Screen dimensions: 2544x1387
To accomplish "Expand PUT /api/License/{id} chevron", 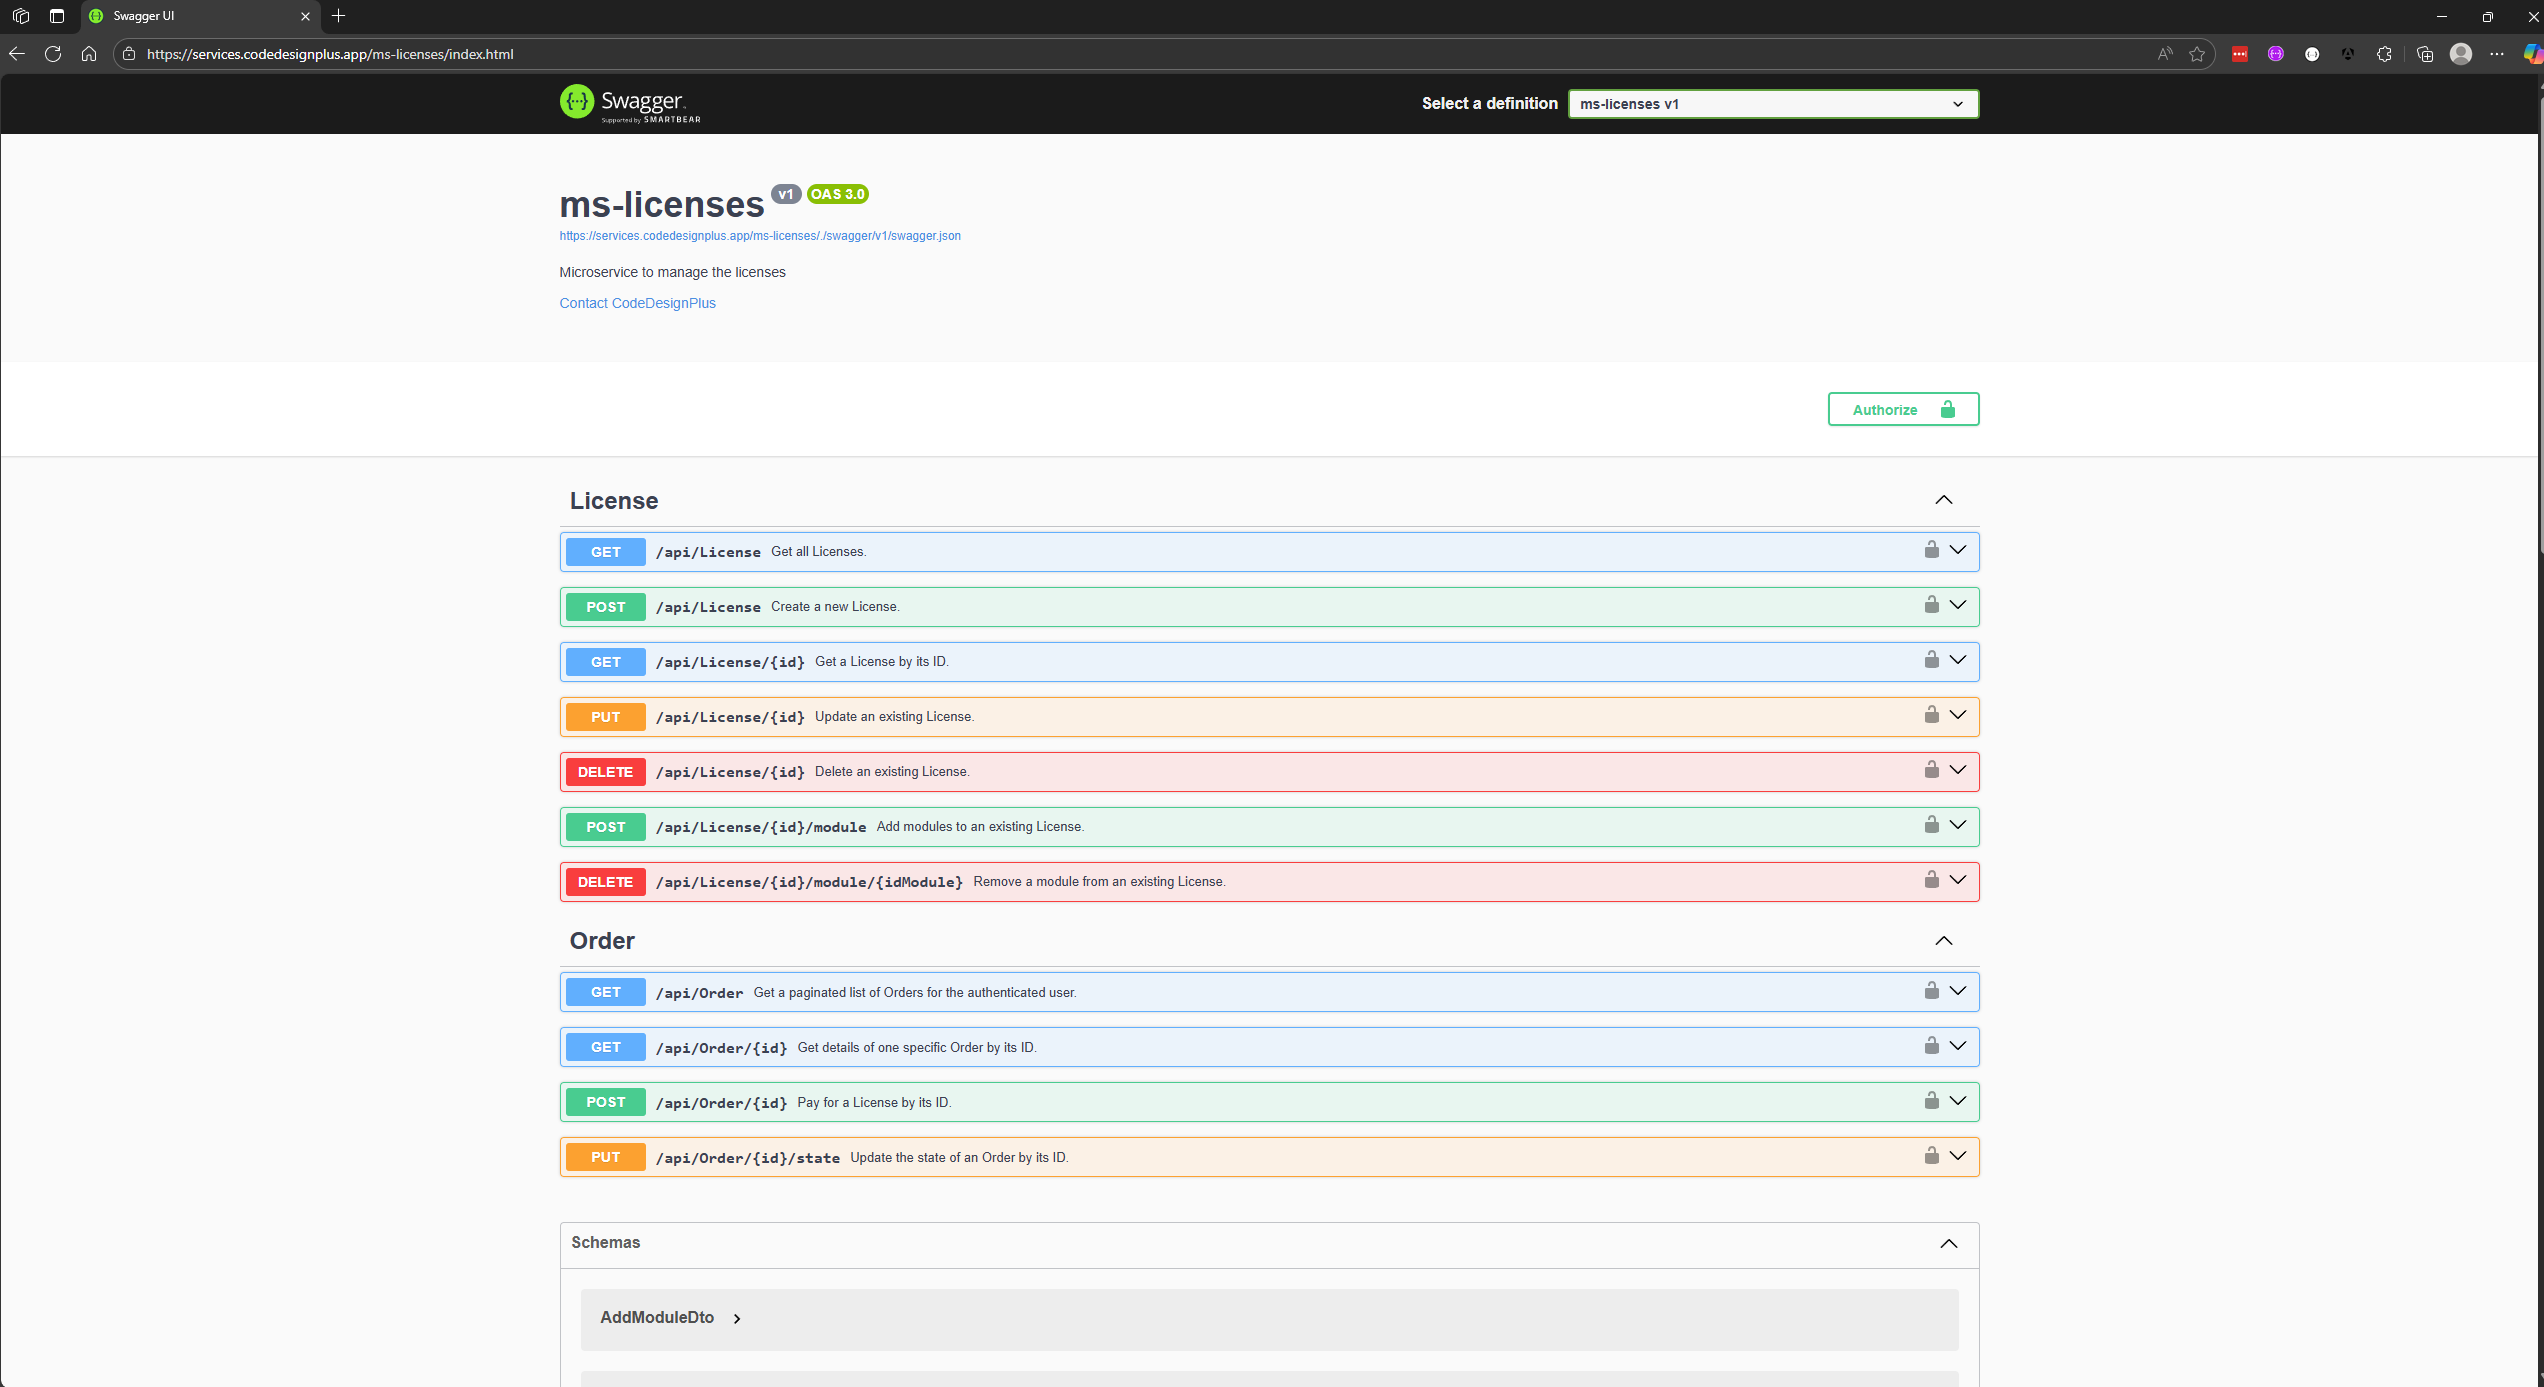I will 1958,715.
